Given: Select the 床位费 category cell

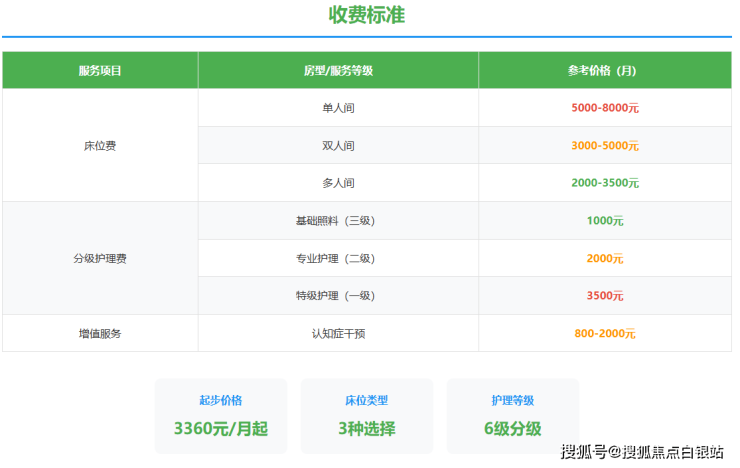Looking at the screenshot, I should pos(100,146).
